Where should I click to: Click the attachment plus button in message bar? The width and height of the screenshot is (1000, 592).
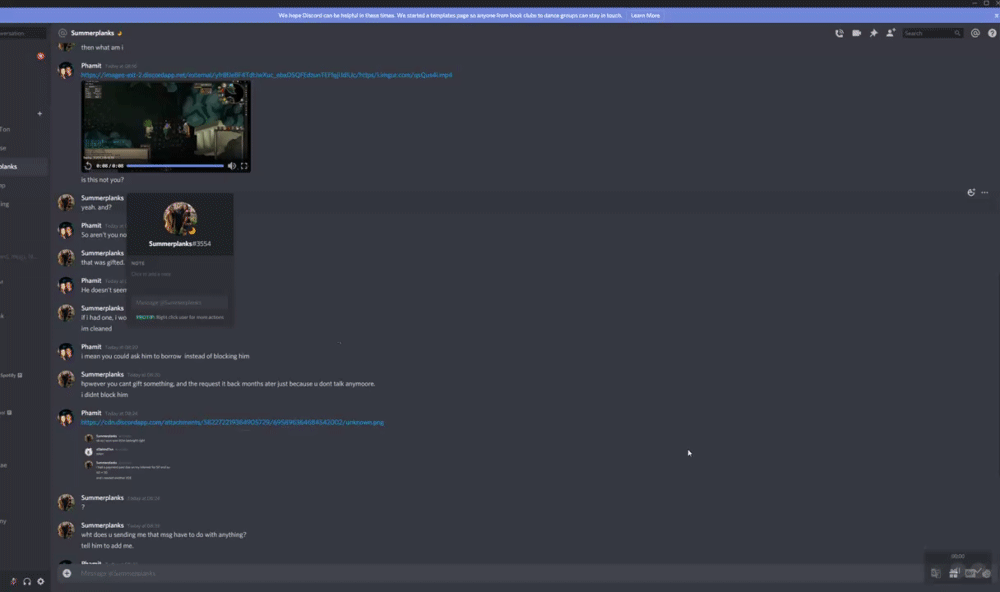(x=67, y=574)
